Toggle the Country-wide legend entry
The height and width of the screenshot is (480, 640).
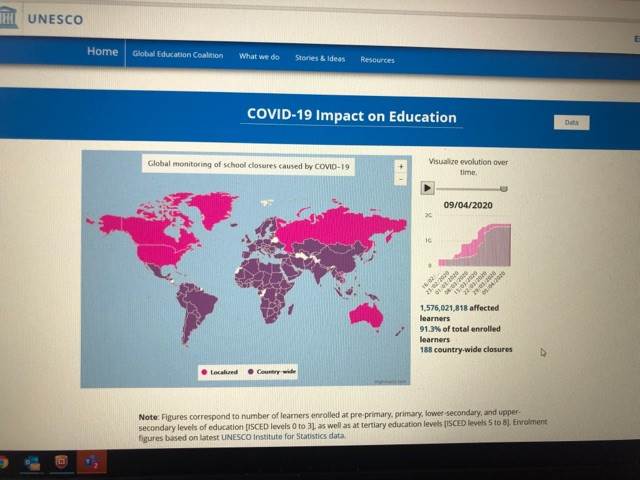click(272, 371)
